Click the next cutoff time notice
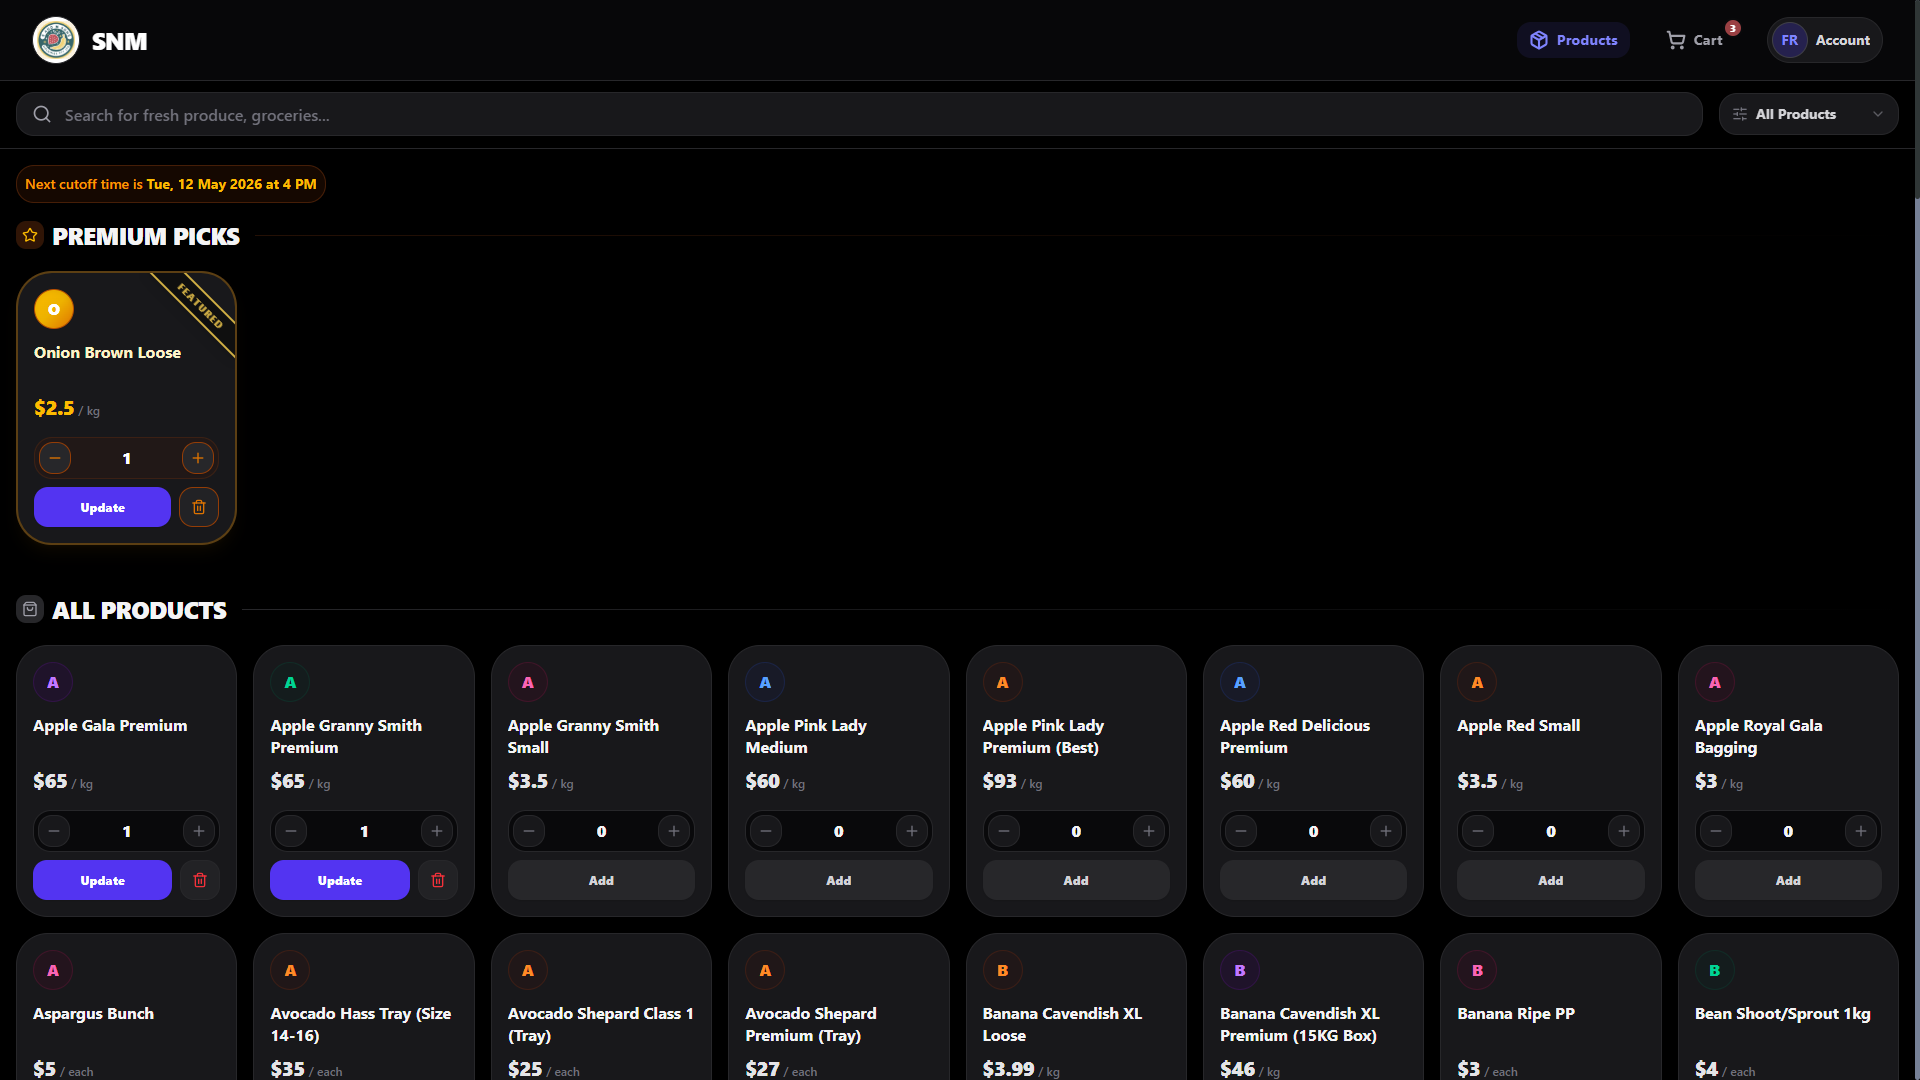 pos(171,184)
